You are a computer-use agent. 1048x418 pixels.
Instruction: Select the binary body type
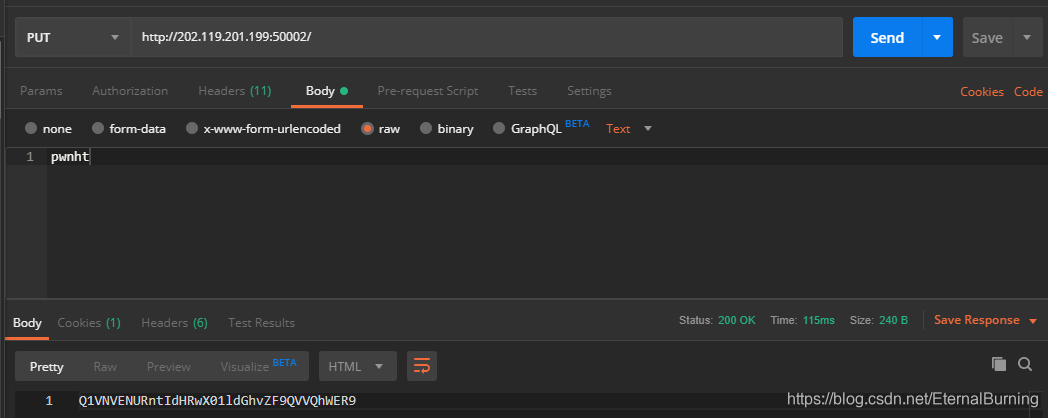pyautogui.click(x=446, y=128)
